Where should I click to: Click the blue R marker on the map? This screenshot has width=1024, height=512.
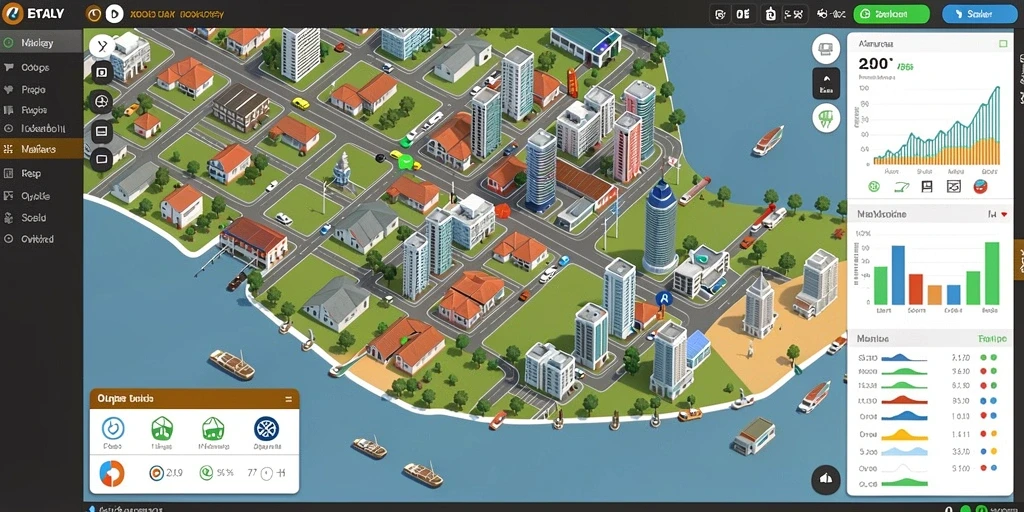pyautogui.click(x=664, y=300)
